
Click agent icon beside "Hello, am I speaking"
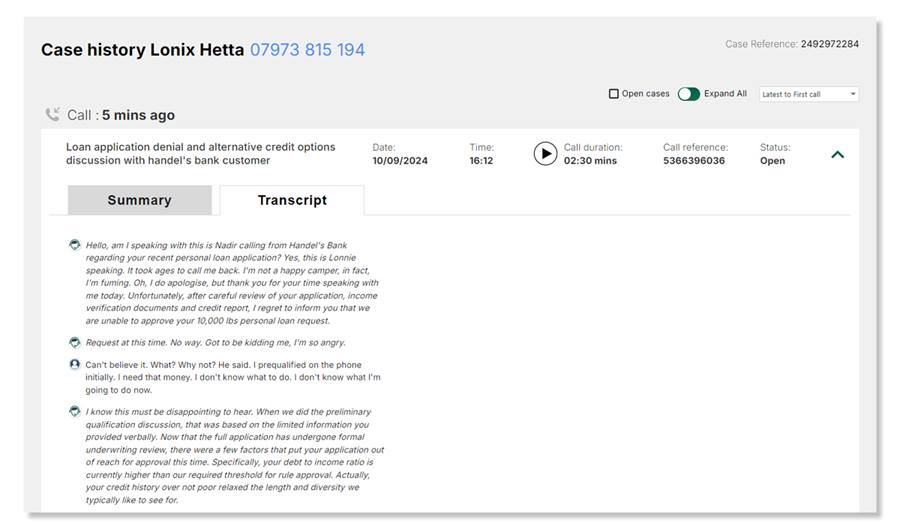pos(75,245)
